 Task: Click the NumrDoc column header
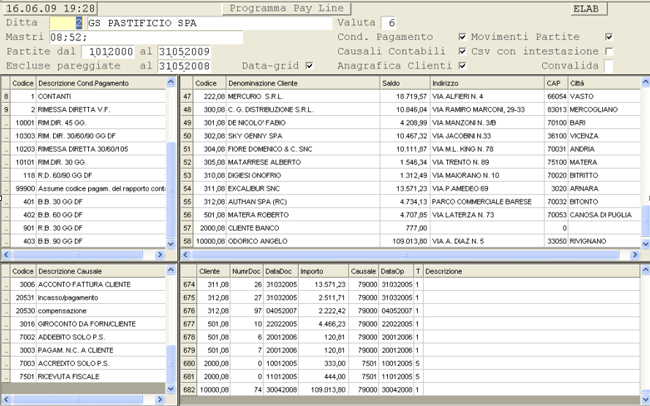click(x=247, y=271)
